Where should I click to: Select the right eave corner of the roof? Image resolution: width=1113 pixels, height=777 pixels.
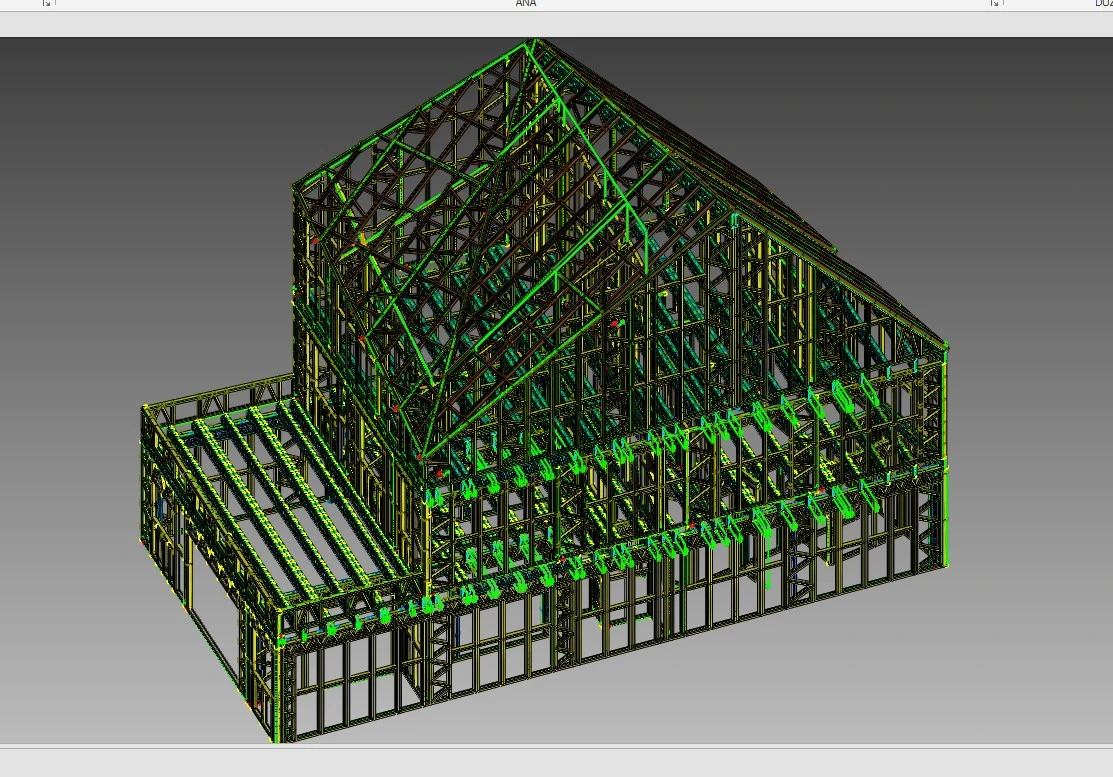945,346
